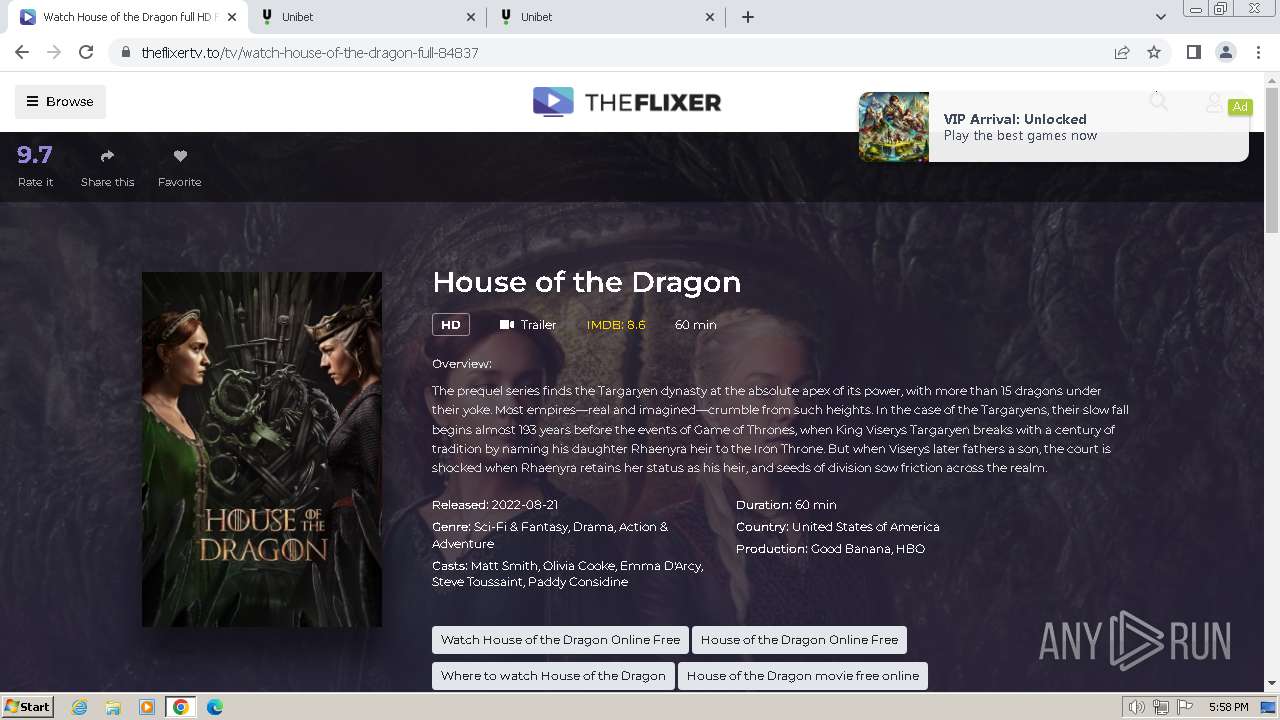Click Watch House of the Dragon Online Free tag
The image size is (1280, 720).
click(x=560, y=640)
